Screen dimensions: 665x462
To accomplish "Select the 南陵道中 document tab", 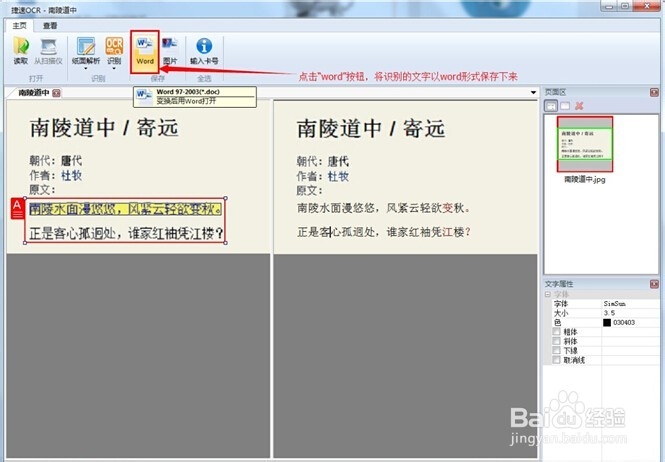I will coord(34,92).
